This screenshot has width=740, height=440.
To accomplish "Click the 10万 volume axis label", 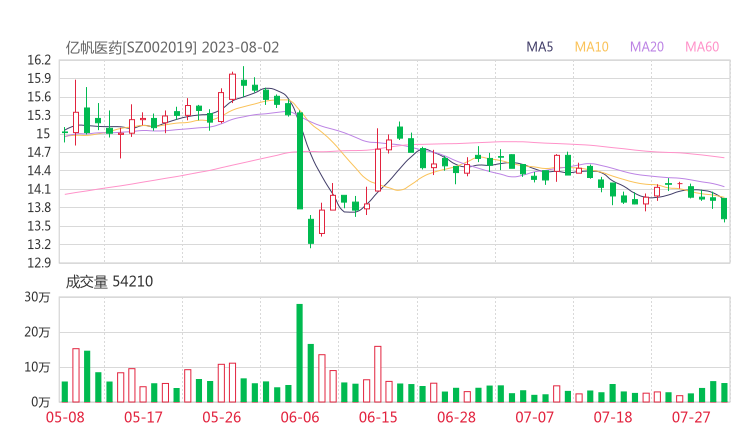I will tap(37, 367).
